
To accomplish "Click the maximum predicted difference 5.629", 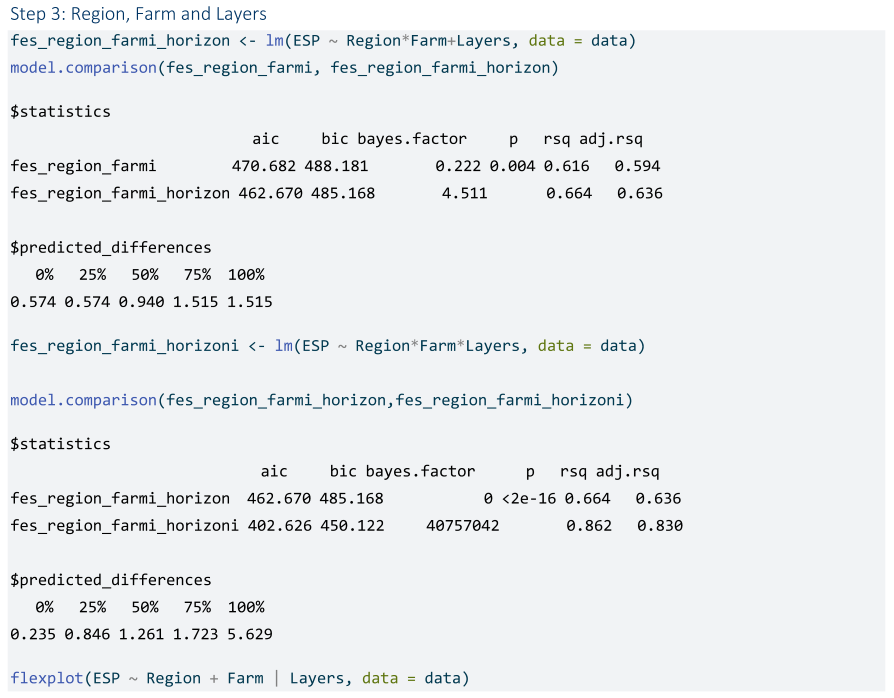I will click(x=250, y=634).
